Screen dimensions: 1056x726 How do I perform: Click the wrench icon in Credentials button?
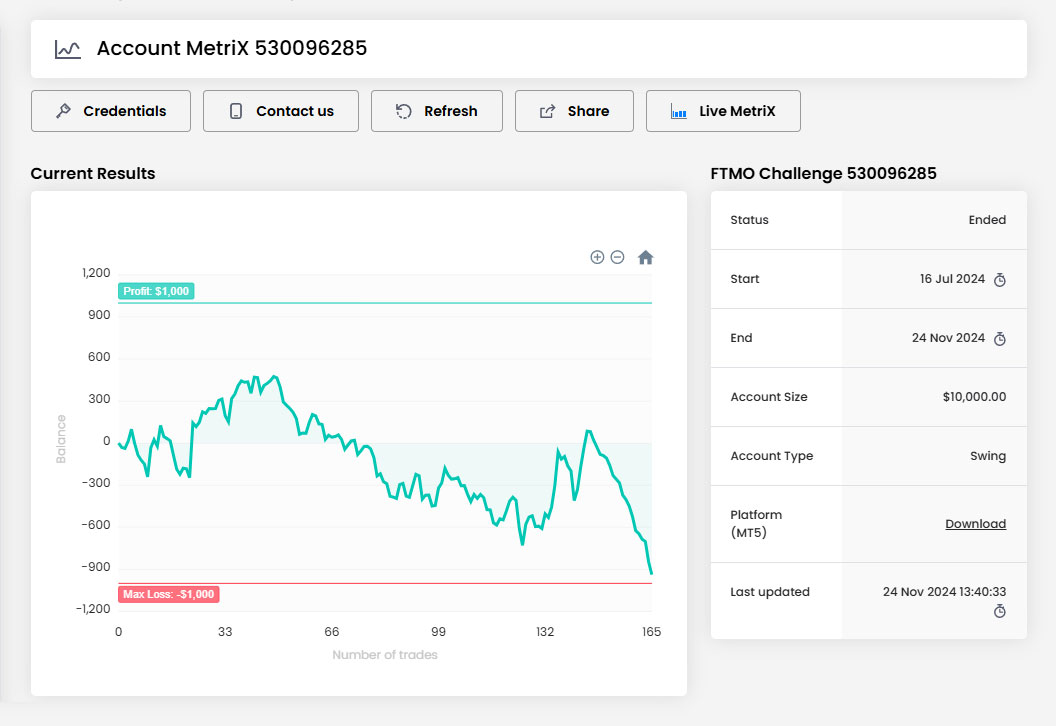63,111
